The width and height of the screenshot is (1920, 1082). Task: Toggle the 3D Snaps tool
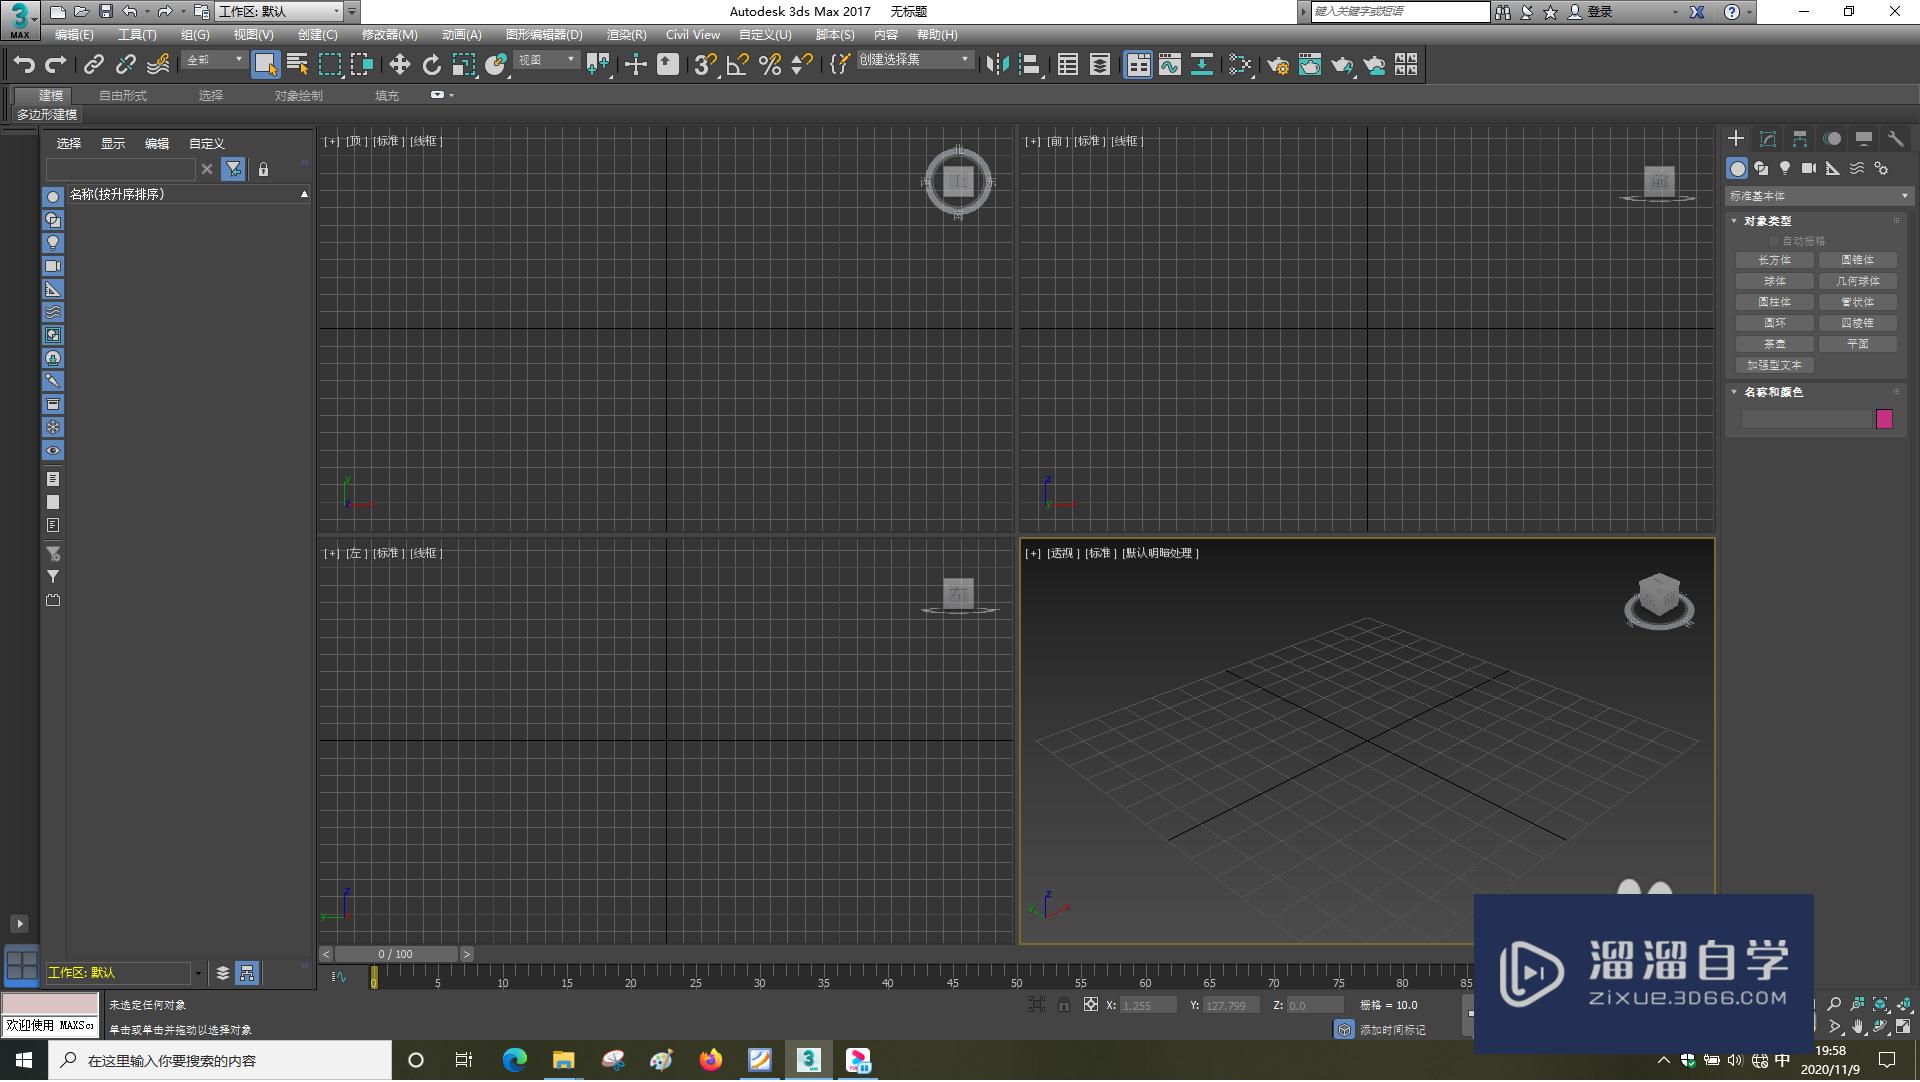704,65
